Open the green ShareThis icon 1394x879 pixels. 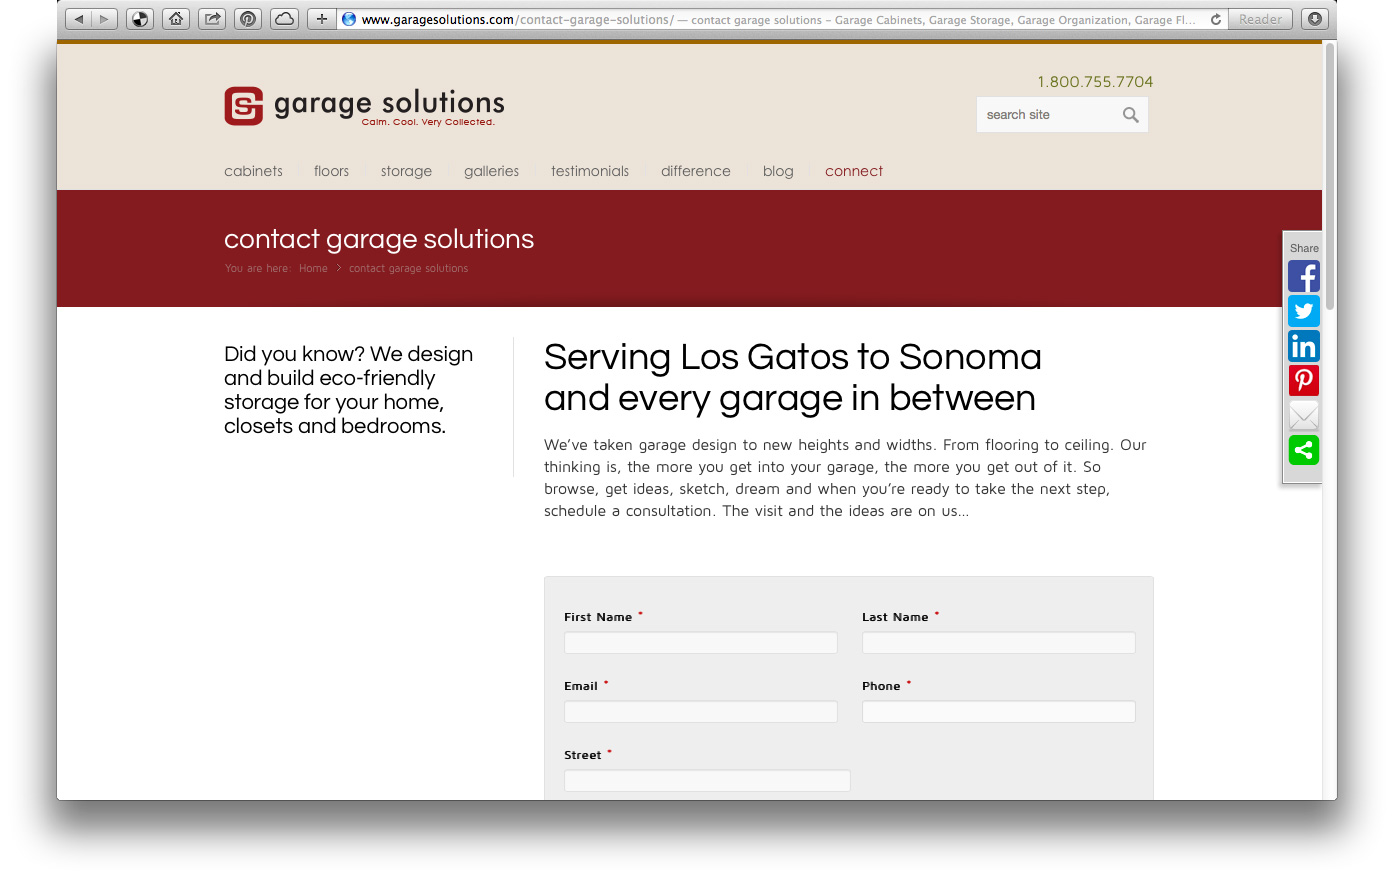pyautogui.click(x=1304, y=450)
